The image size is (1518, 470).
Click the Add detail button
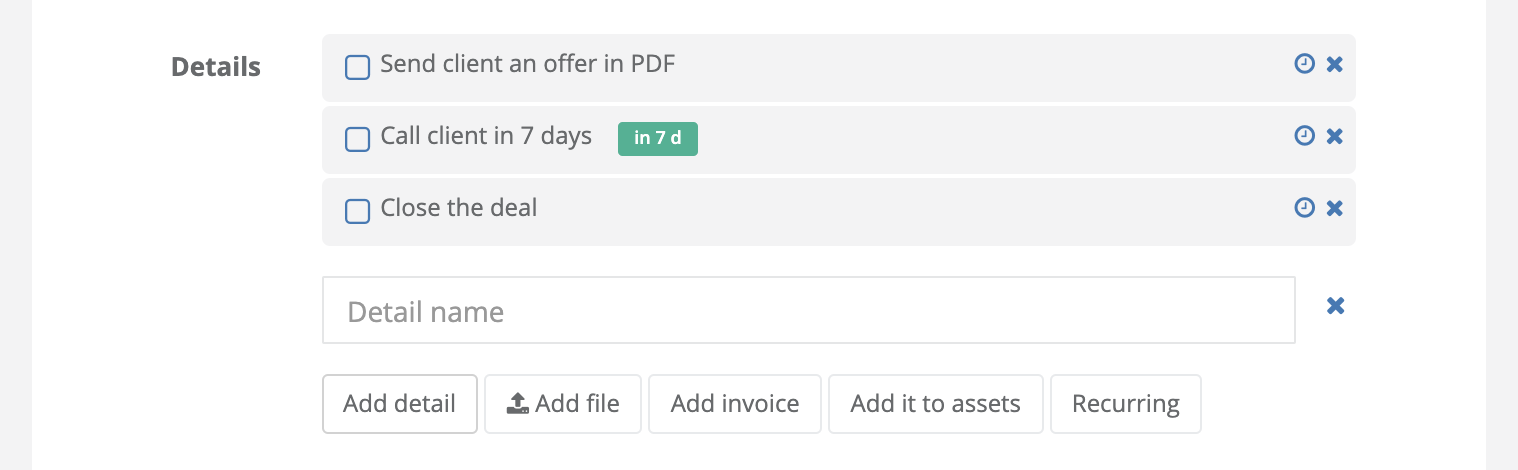[399, 404]
